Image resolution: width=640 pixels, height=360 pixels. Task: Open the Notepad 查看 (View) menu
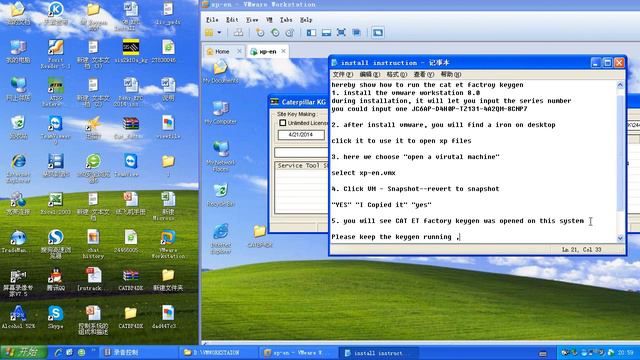click(423, 74)
